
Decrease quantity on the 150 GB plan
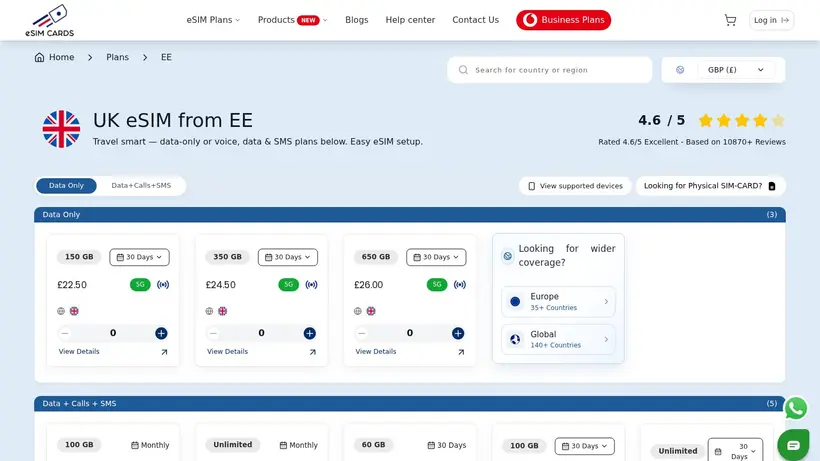tap(65, 333)
